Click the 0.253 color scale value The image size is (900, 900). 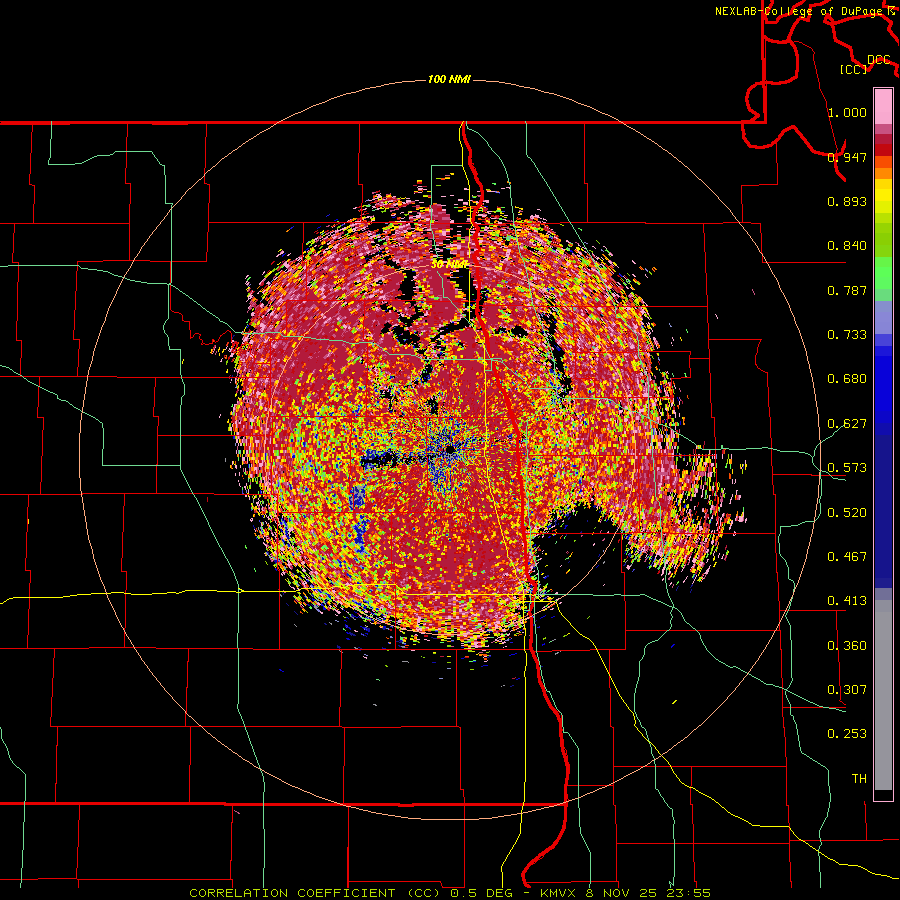click(x=847, y=734)
